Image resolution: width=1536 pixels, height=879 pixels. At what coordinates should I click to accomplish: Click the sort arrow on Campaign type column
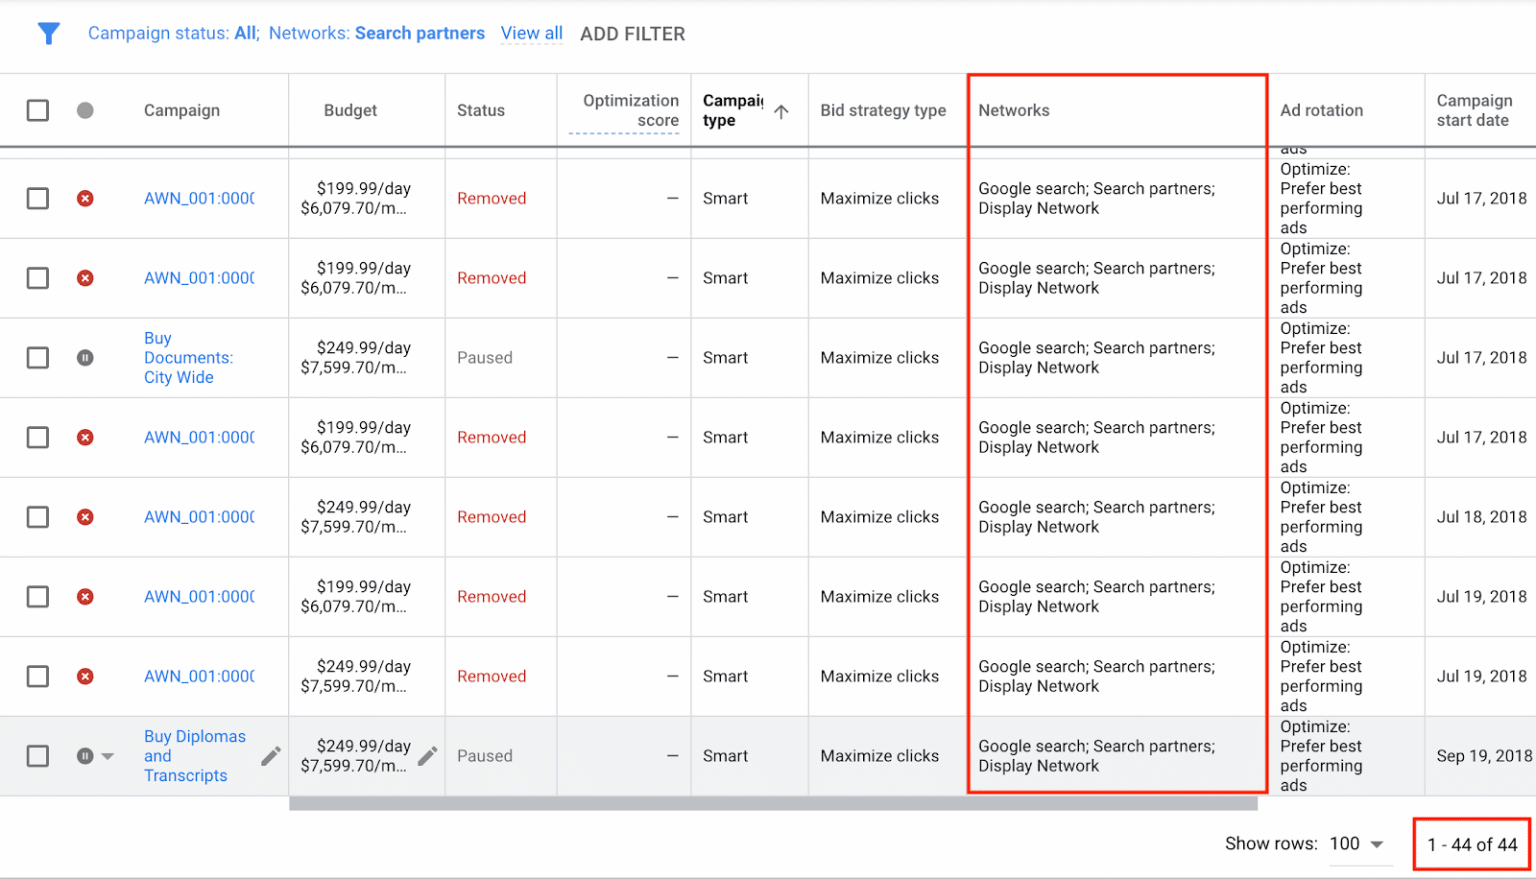coord(781,111)
